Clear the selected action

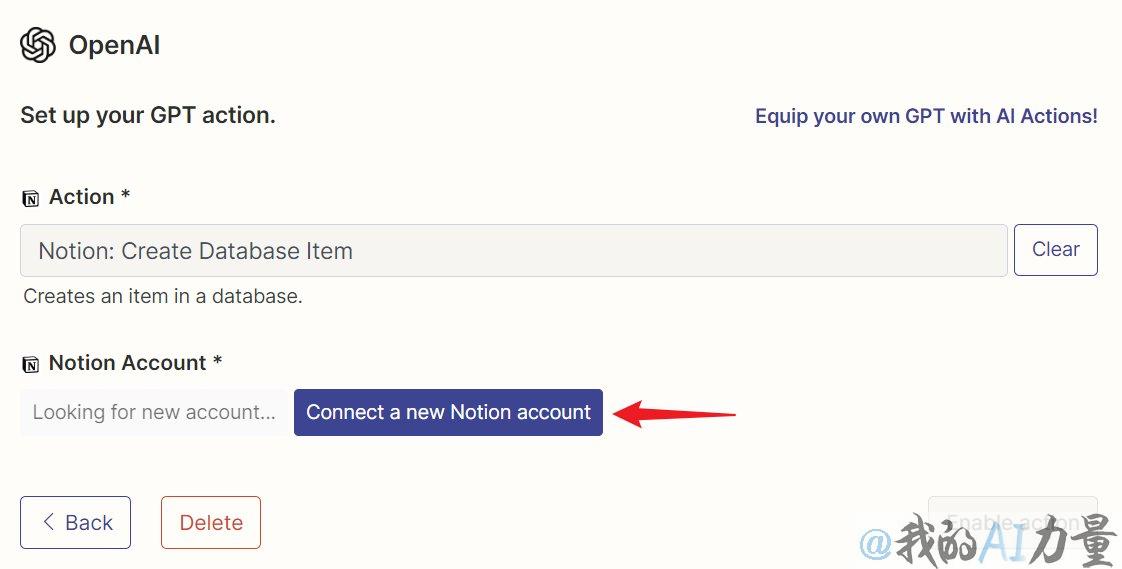tap(1055, 249)
